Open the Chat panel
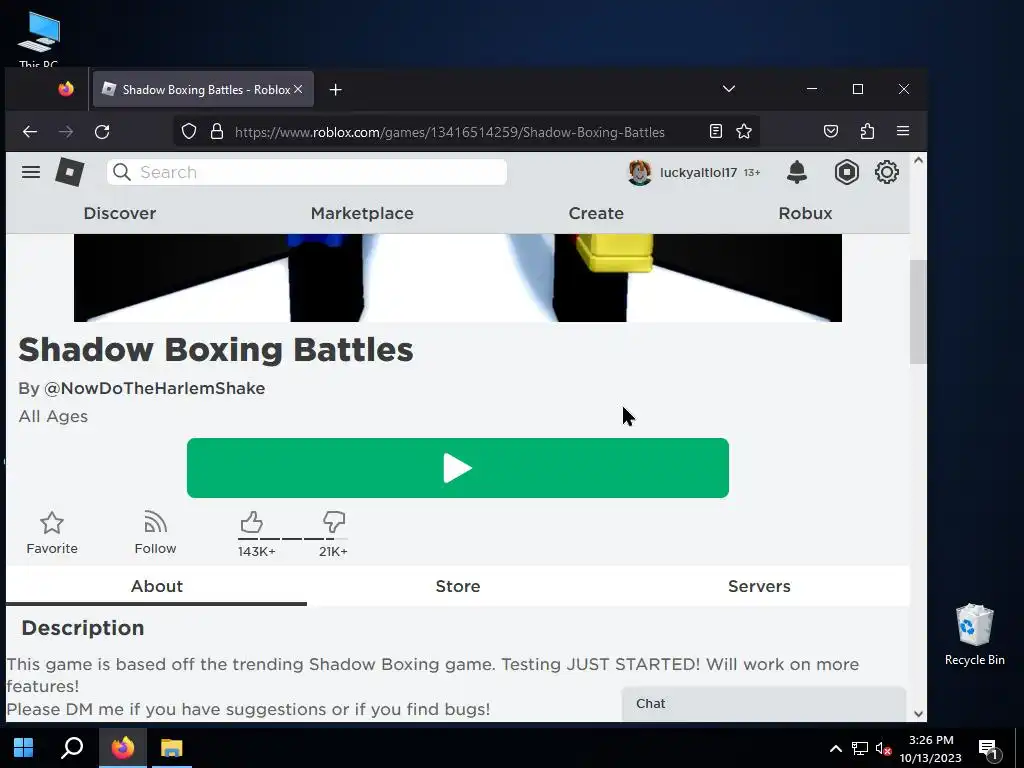 click(x=763, y=704)
